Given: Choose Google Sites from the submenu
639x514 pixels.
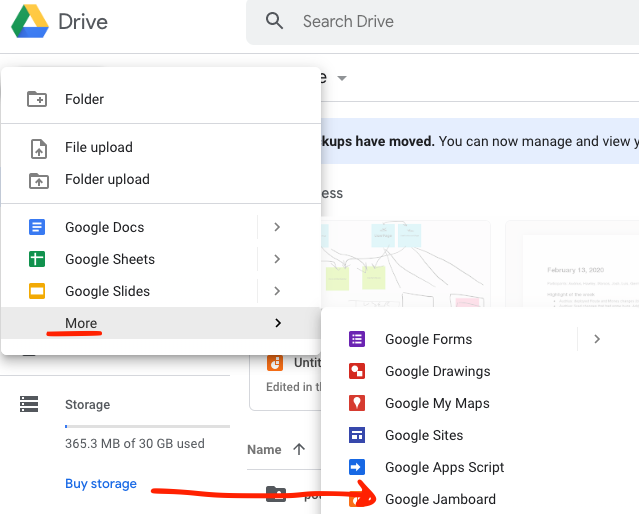Looking at the screenshot, I should point(480,435).
